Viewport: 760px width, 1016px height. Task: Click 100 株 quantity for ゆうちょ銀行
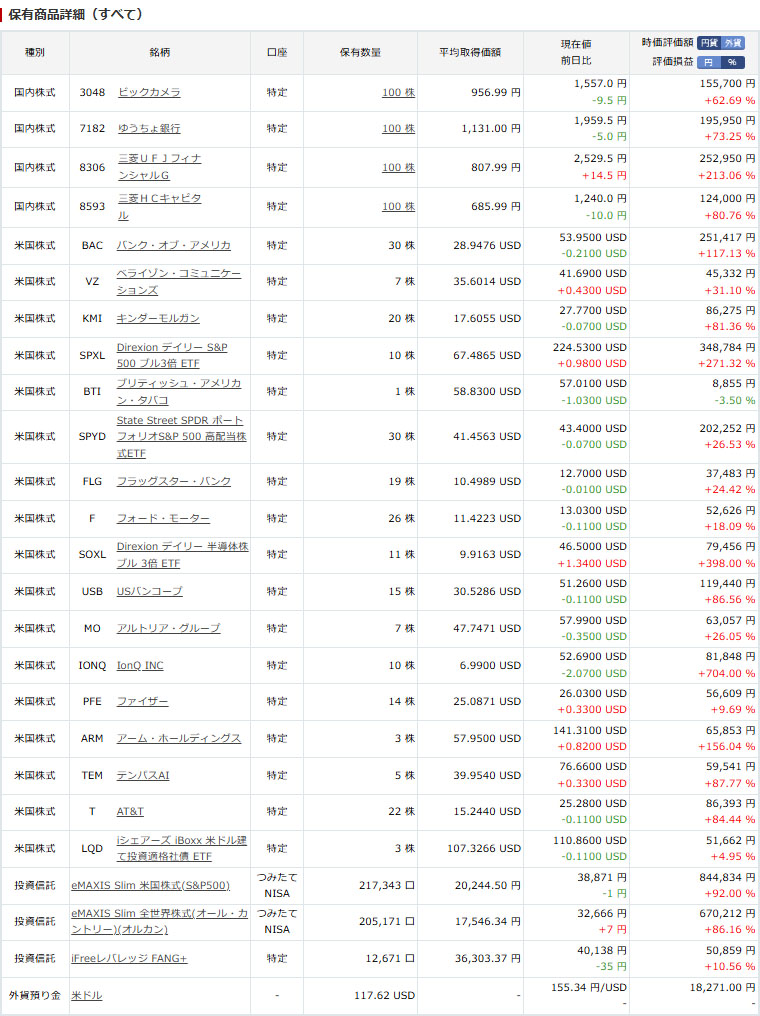pyautogui.click(x=398, y=129)
